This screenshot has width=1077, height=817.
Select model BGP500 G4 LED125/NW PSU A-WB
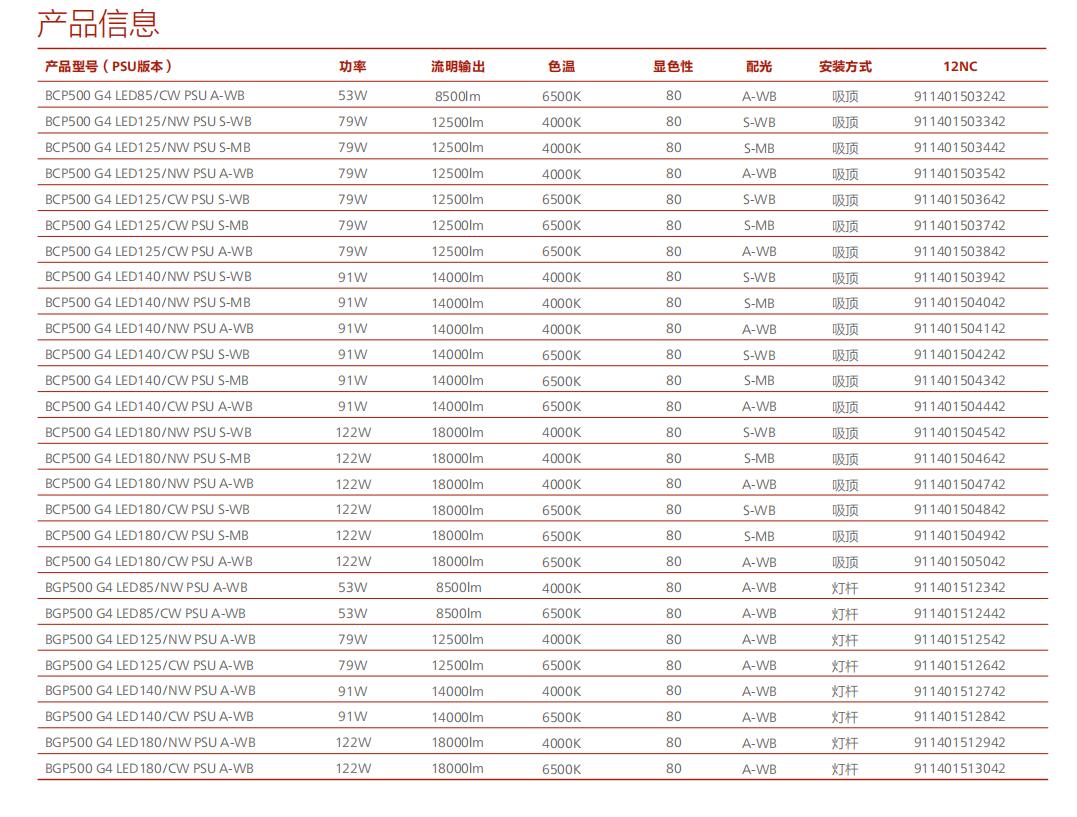150,640
